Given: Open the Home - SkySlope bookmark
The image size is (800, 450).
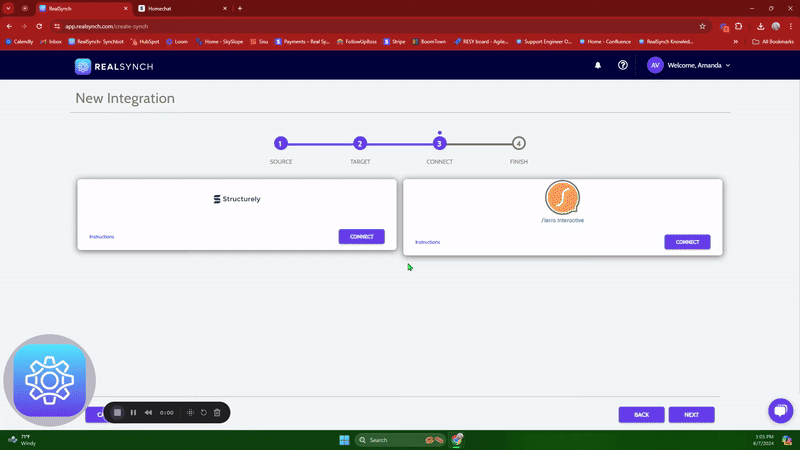Looking at the screenshot, I should (x=219, y=42).
